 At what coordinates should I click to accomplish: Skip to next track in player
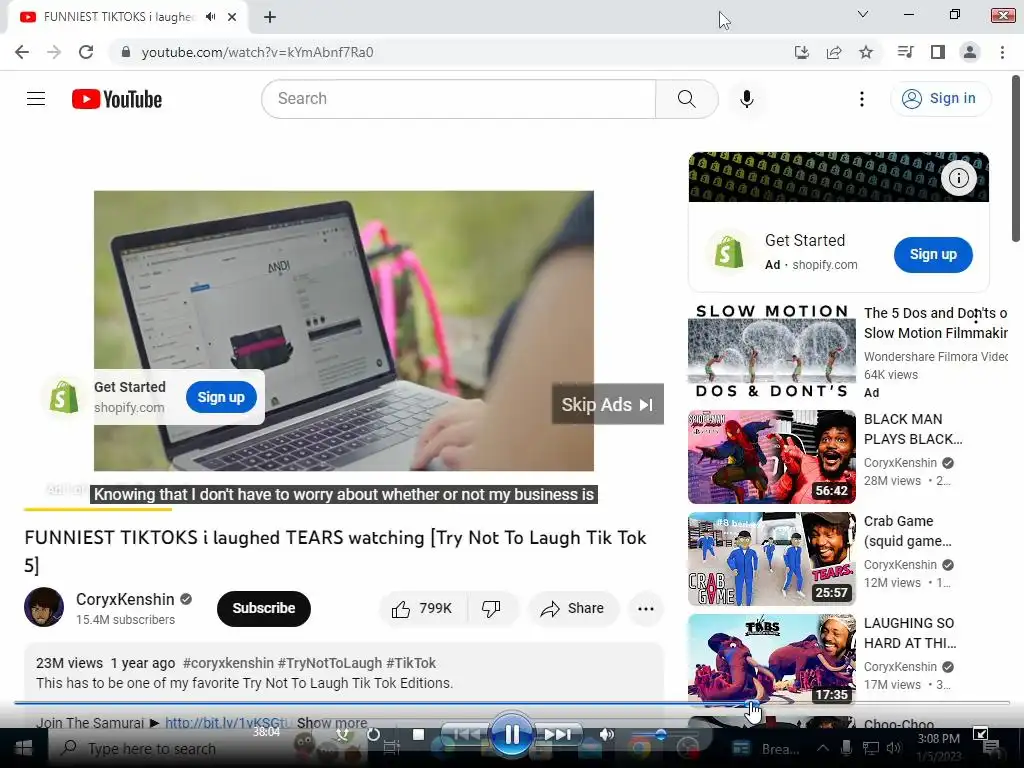pos(557,735)
